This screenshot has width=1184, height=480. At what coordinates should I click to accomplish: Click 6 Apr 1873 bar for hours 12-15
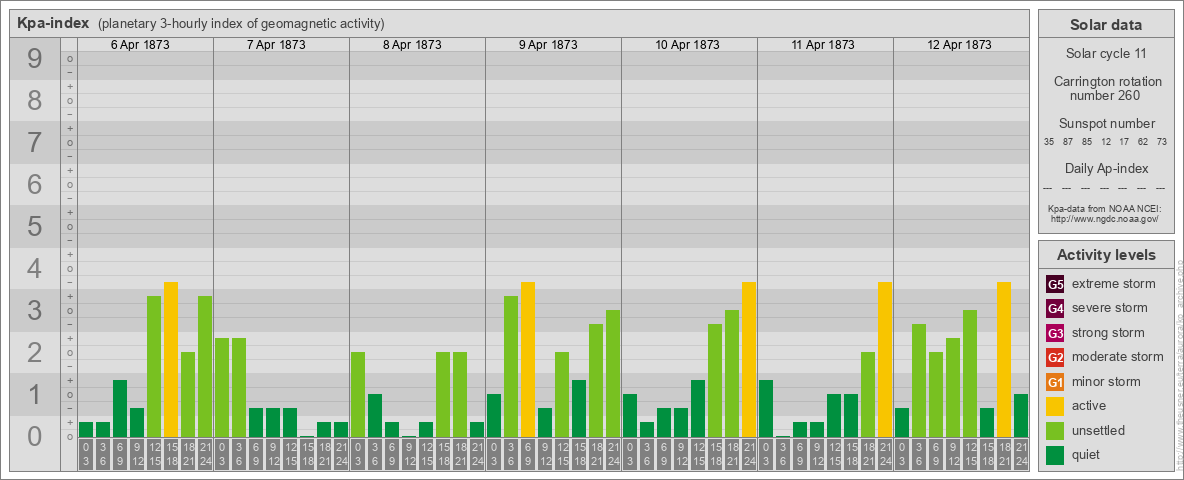[x=154, y=366]
